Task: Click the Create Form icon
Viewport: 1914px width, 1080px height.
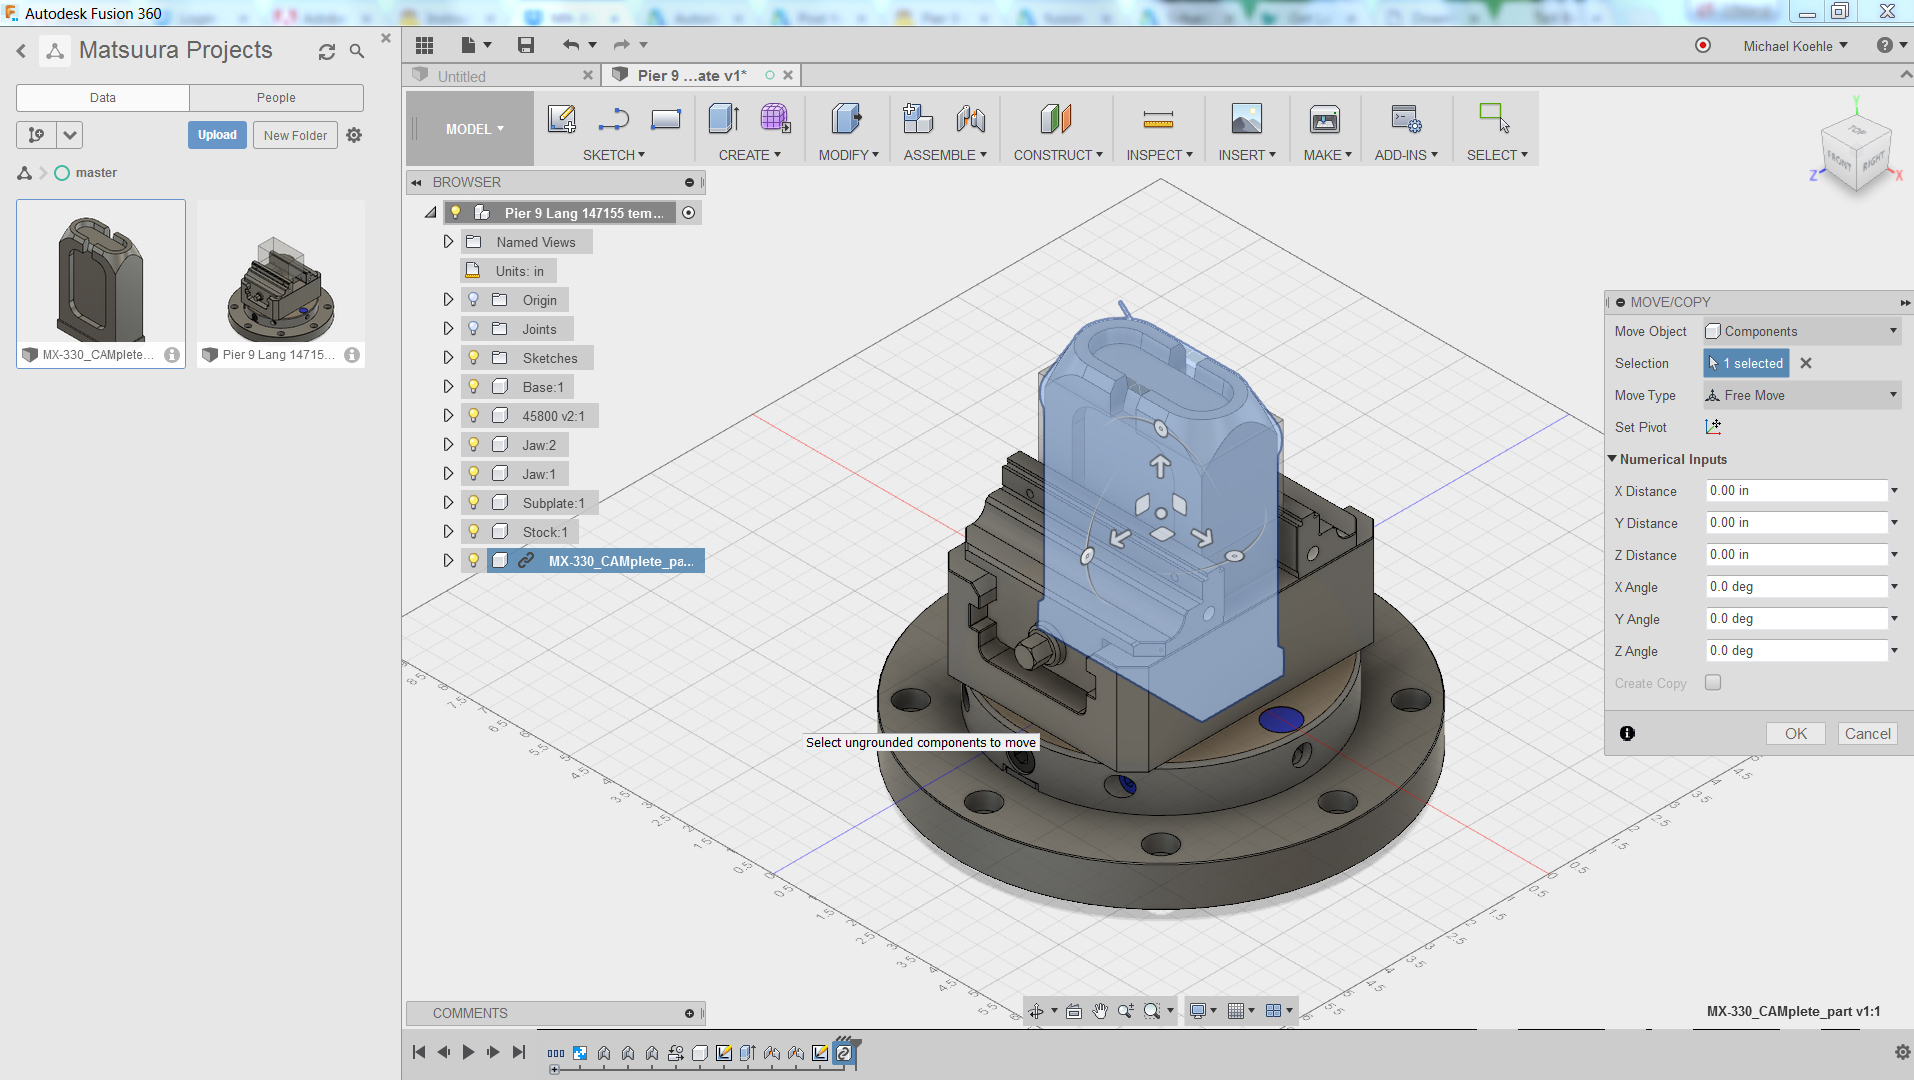Action: click(775, 119)
